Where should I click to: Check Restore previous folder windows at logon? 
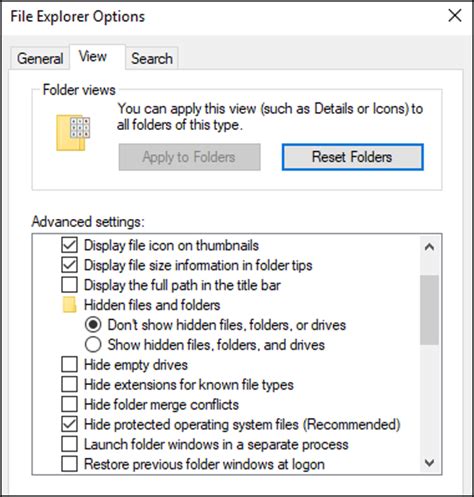(x=69, y=464)
